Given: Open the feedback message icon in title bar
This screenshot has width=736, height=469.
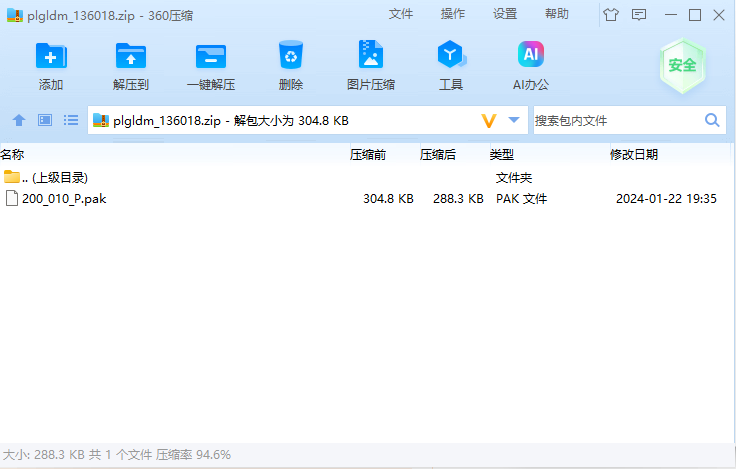Looking at the screenshot, I should click(x=639, y=15).
